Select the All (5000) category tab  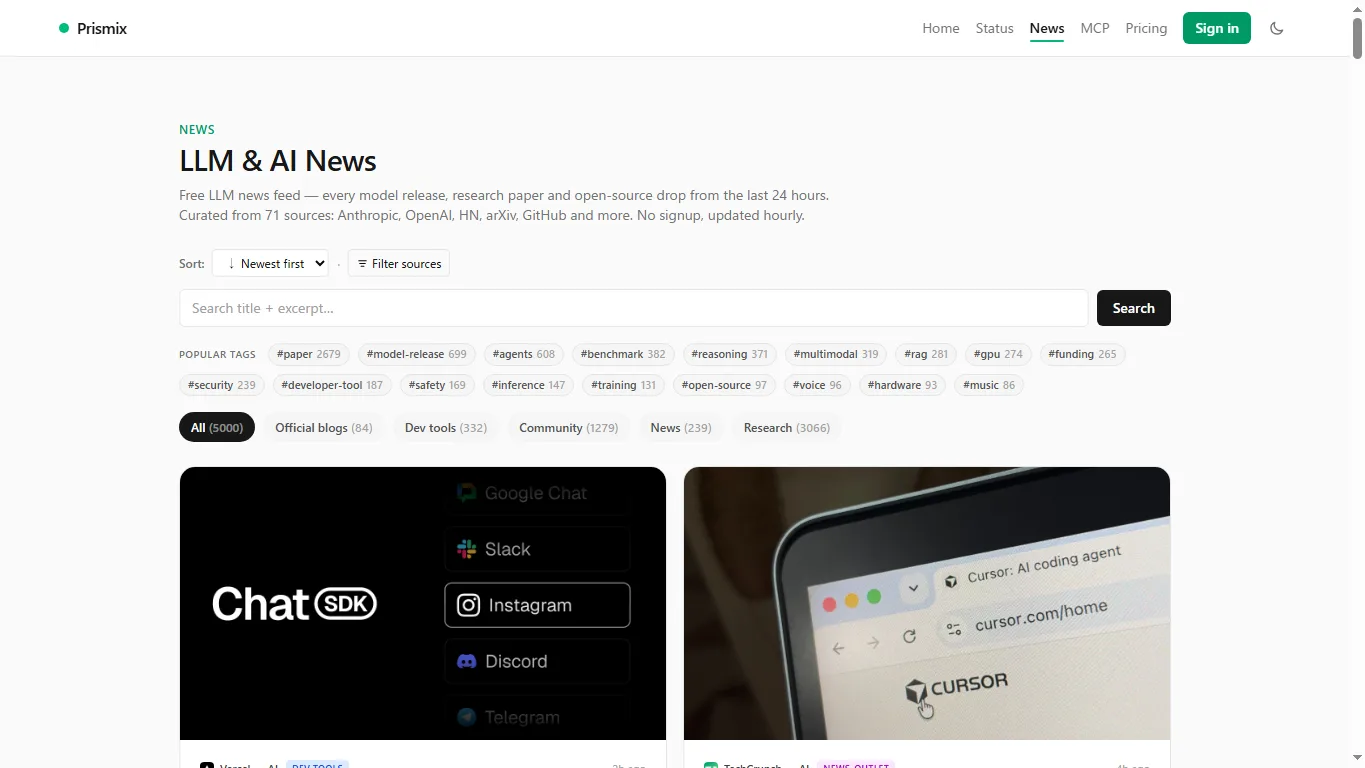(x=217, y=427)
